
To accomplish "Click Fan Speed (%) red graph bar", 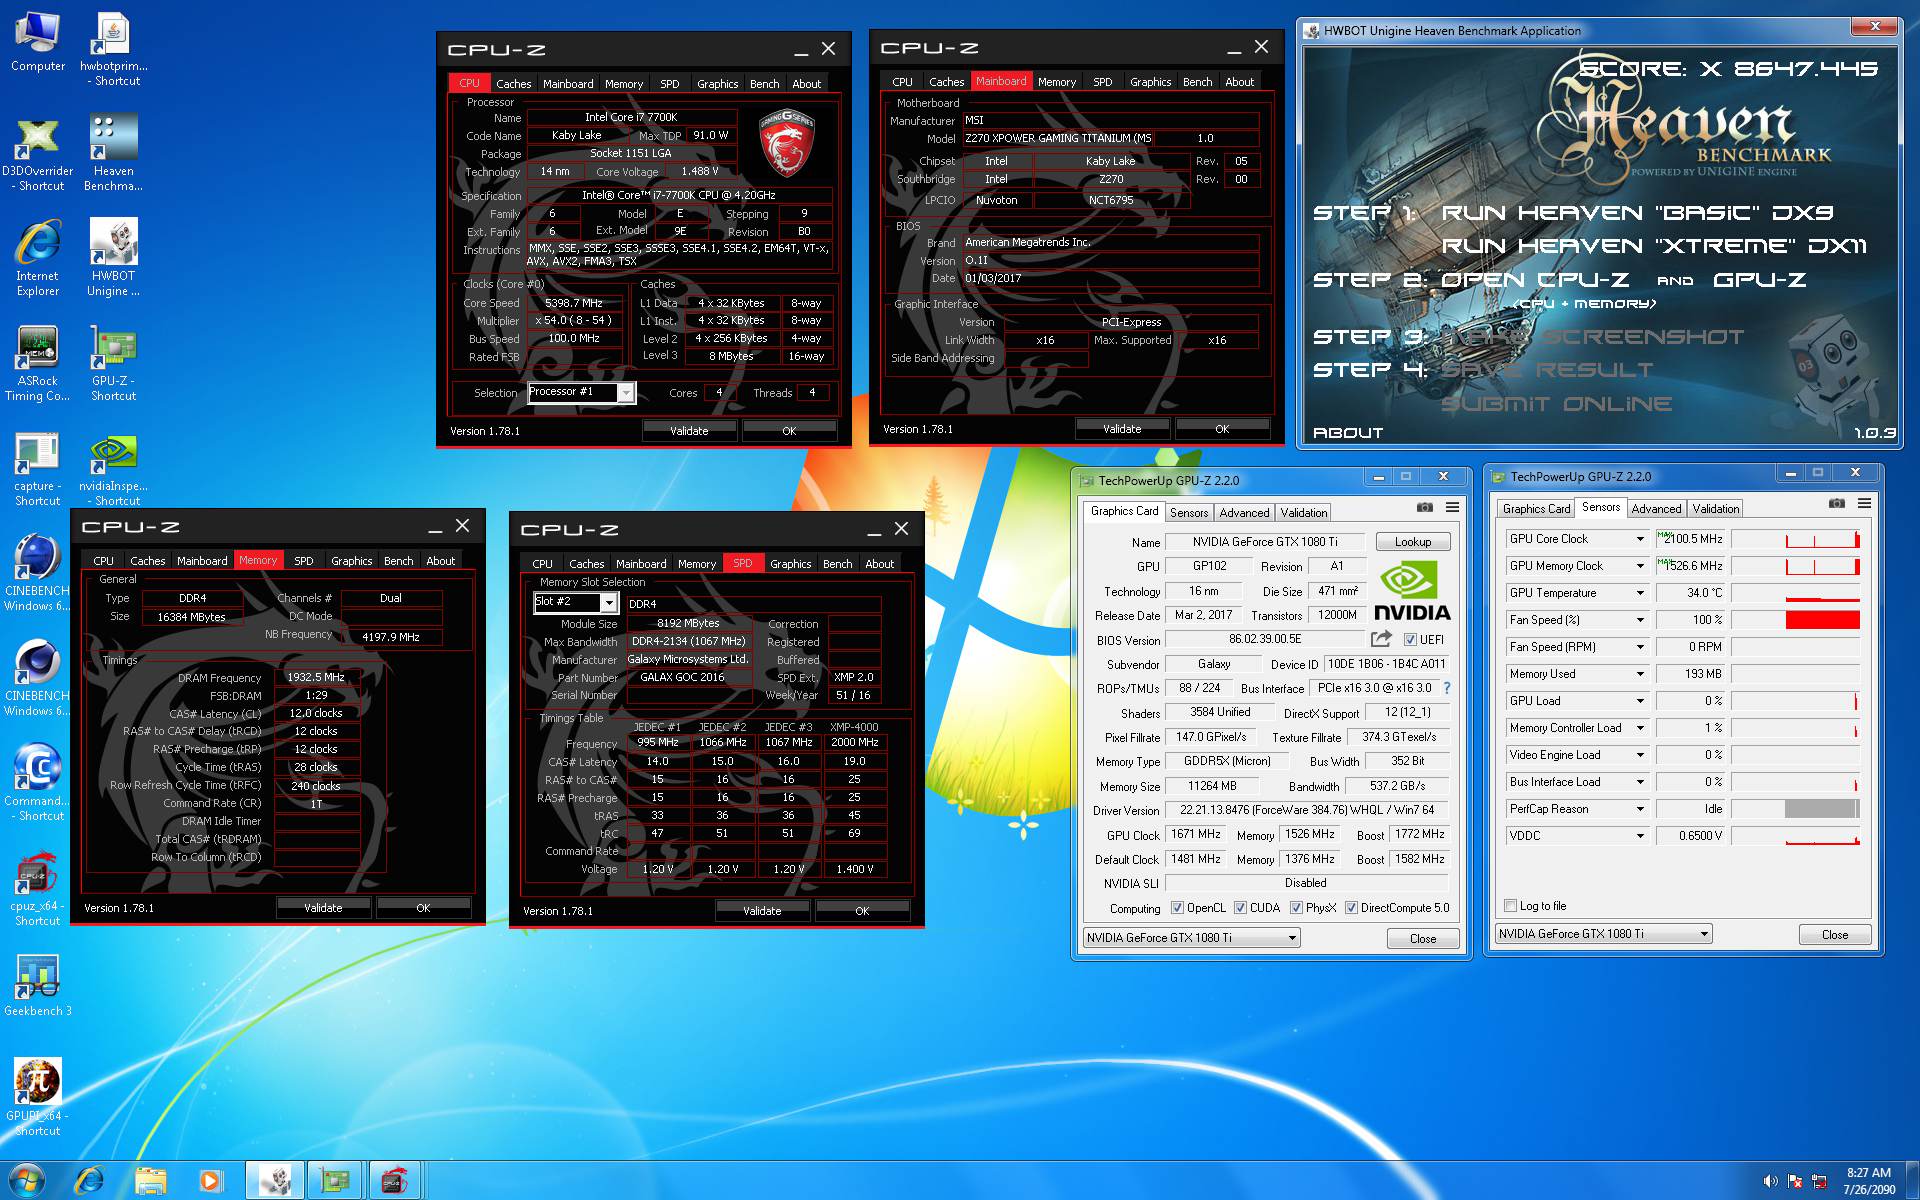I will [1822, 620].
